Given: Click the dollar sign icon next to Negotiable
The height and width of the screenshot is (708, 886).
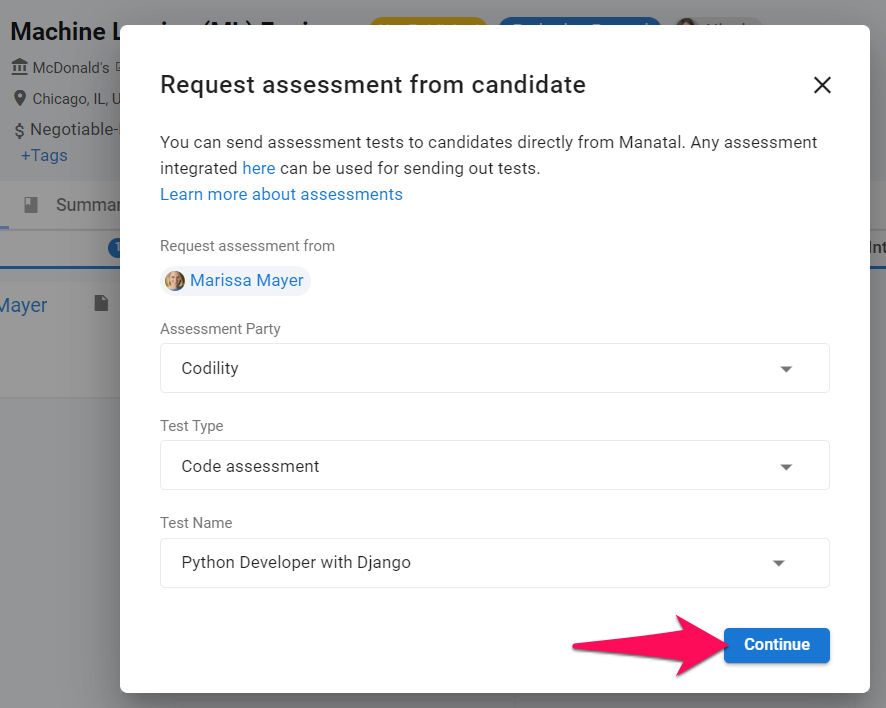Looking at the screenshot, I should pyautogui.click(x=19, y=129).
